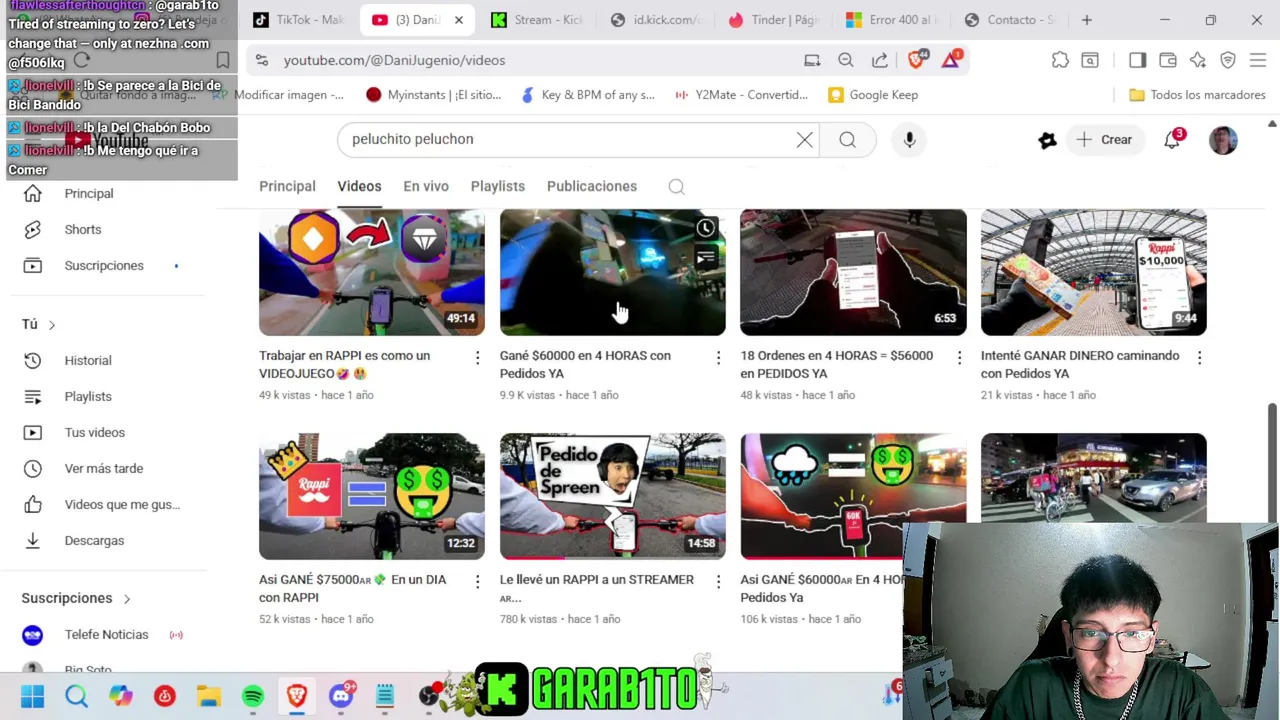Image resolution: width=1280 pixels, height=720 pixels.
Task: Open Descargas in the sidebar
Action: coord(94,540)
